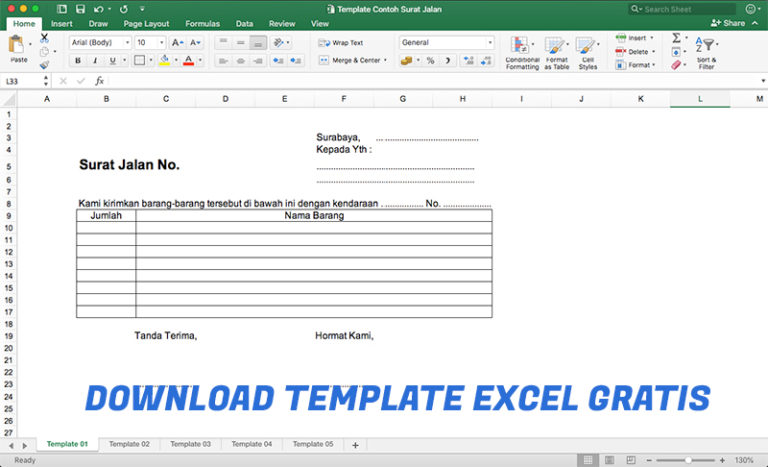
Task: Click the Share button
Action: (x=728, y=23)
